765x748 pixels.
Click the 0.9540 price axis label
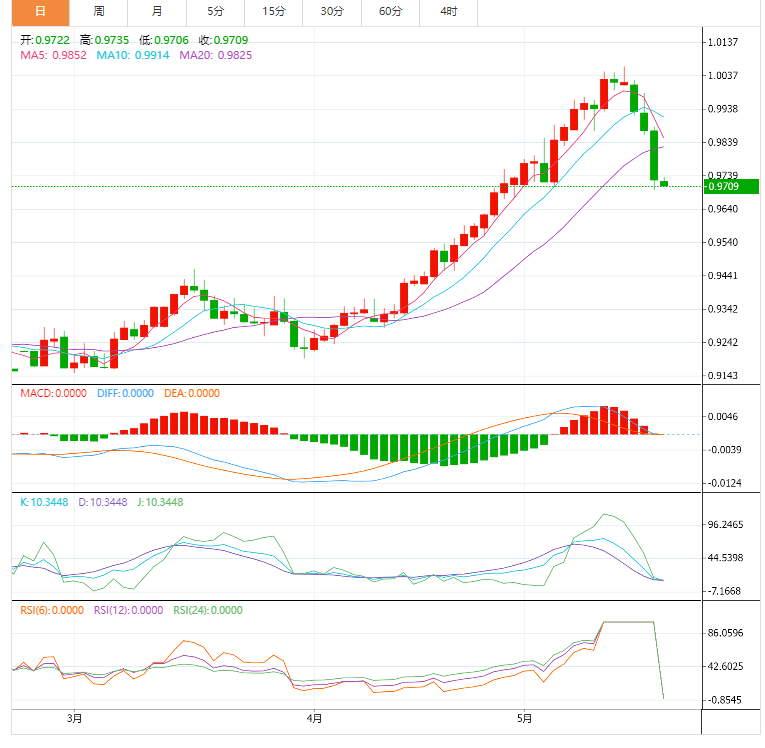pyautogui.click(x=723, y=243)
